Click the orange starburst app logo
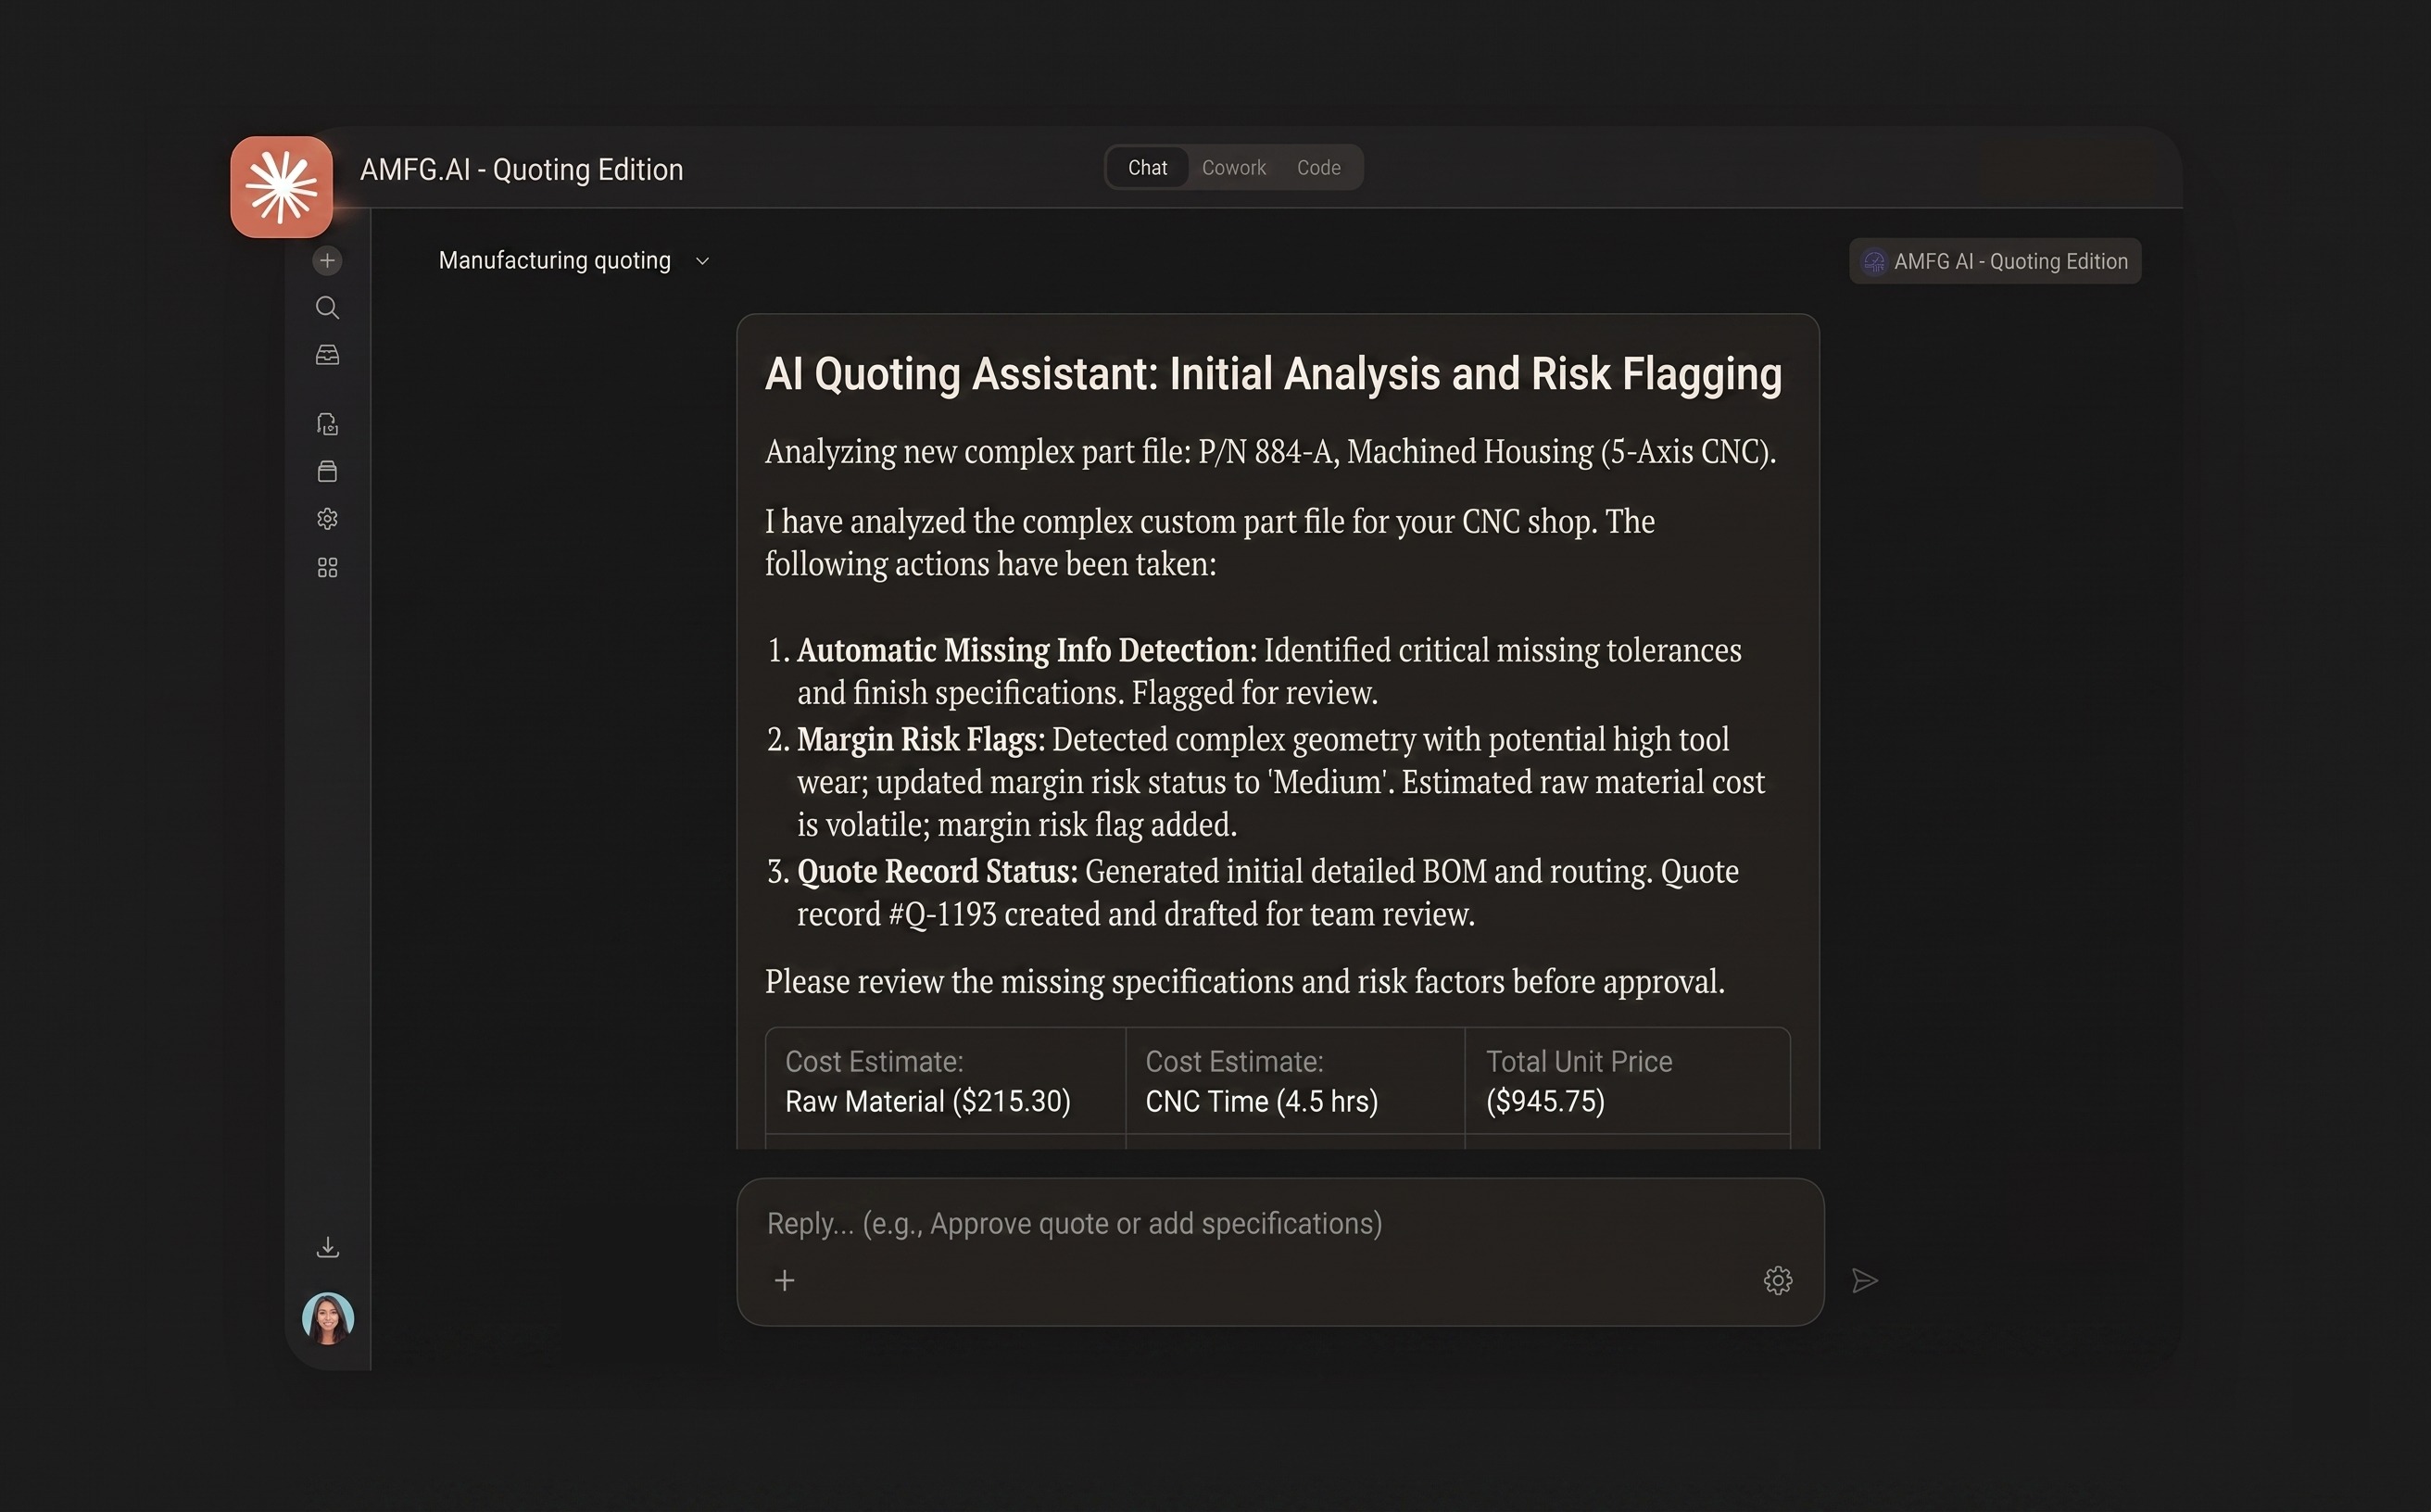 (x=281, y=187)
